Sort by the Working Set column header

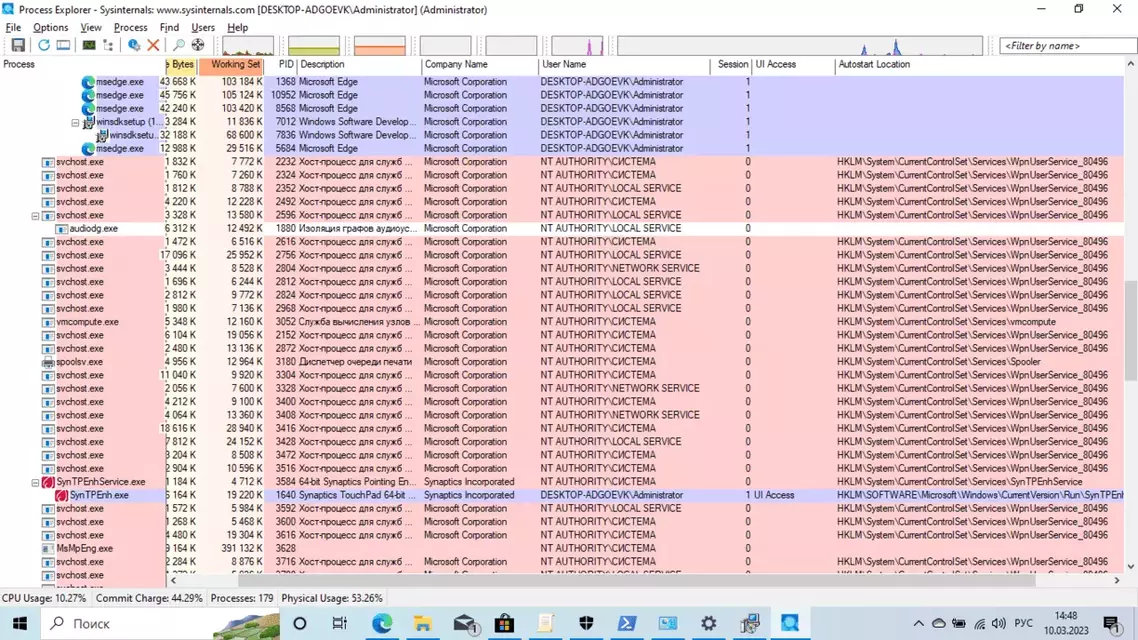pyautogui.click(x=231, y=65)
